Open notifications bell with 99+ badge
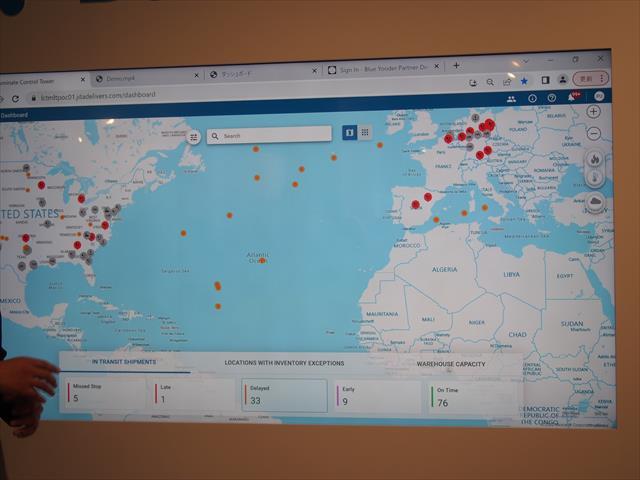Viewport: 640px width, 480px height. [573, 97]
